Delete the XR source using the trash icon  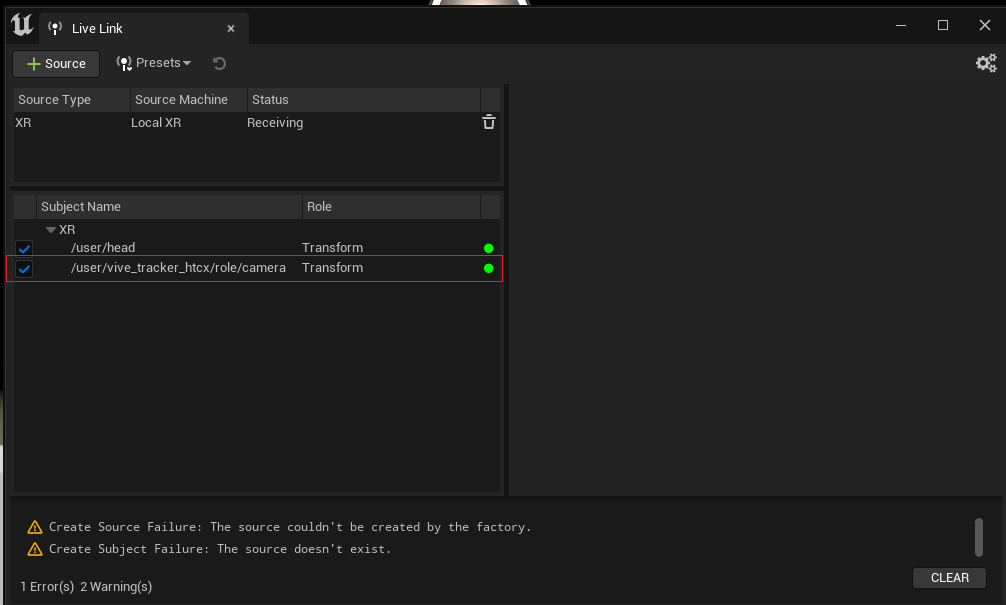[x=488, y=121]
